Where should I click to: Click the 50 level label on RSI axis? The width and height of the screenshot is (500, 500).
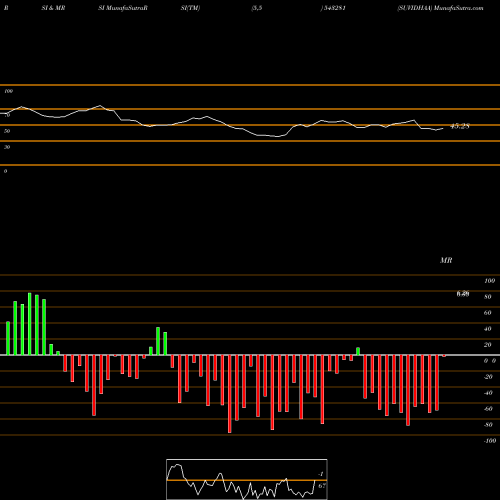(x=7, y=131)
